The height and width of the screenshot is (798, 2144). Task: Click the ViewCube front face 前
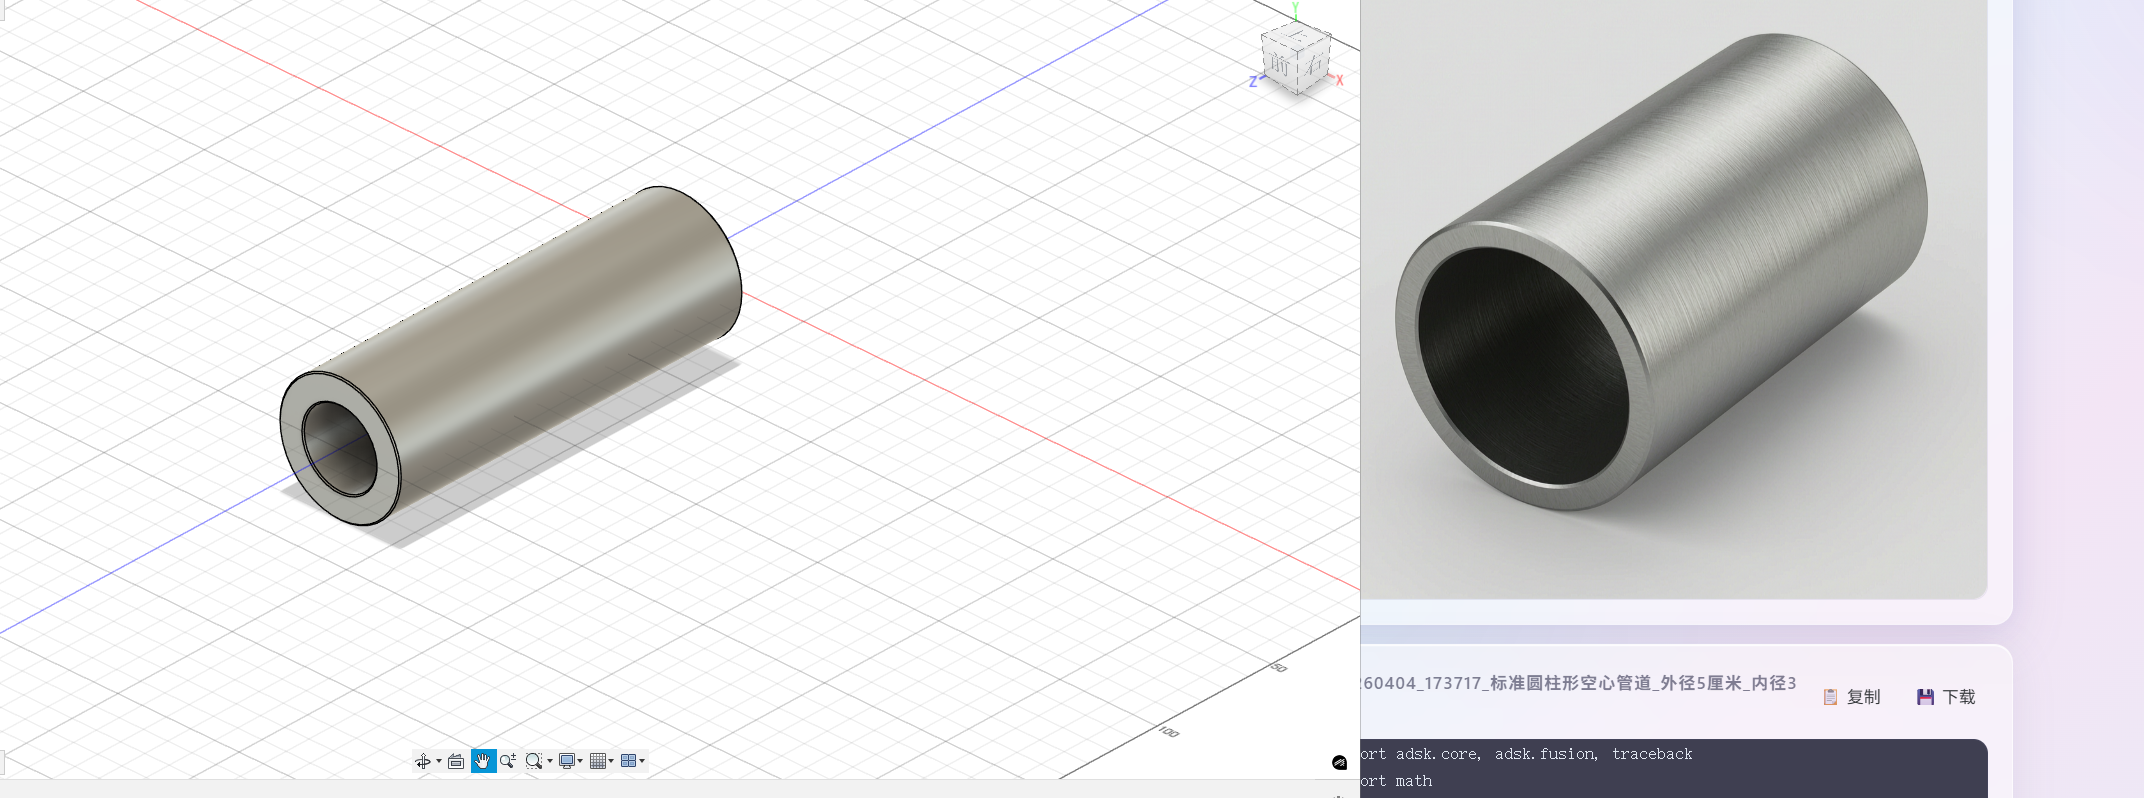[x=1281, y=65]
